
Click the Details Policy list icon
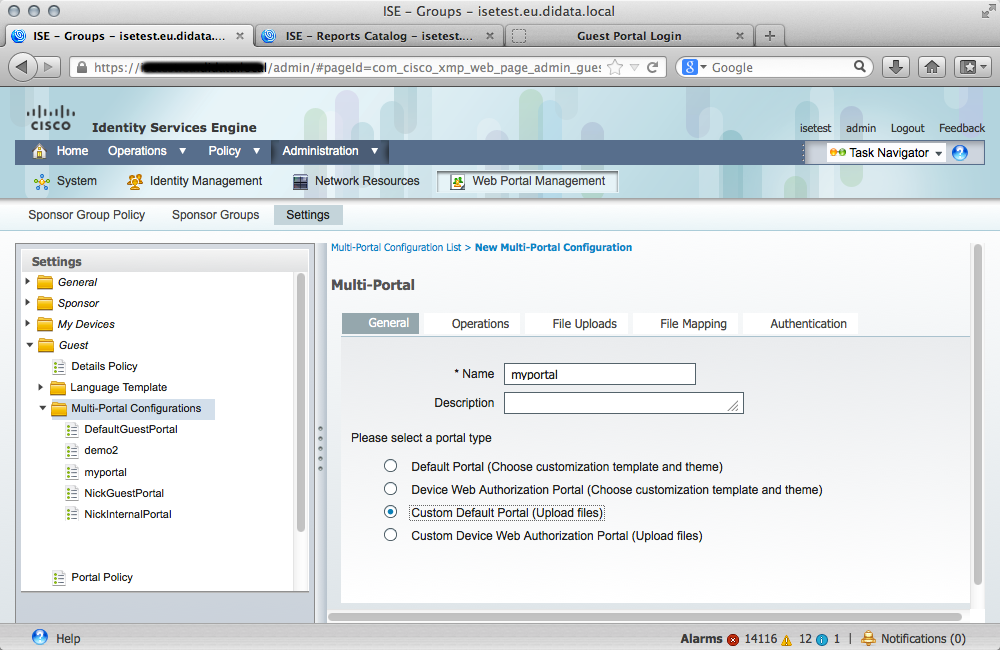(x=59, y=367)
